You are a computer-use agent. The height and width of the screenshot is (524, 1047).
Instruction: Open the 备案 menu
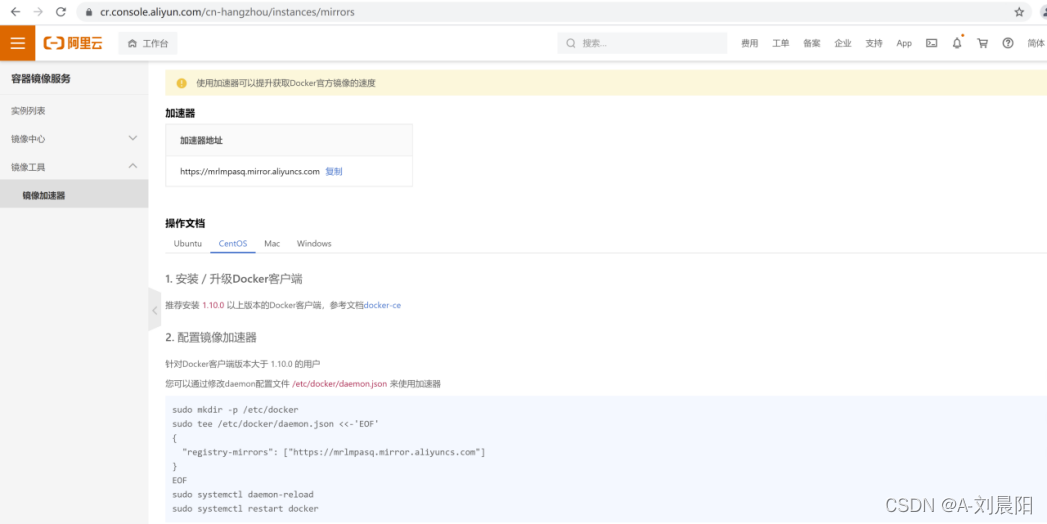[812, 43]
